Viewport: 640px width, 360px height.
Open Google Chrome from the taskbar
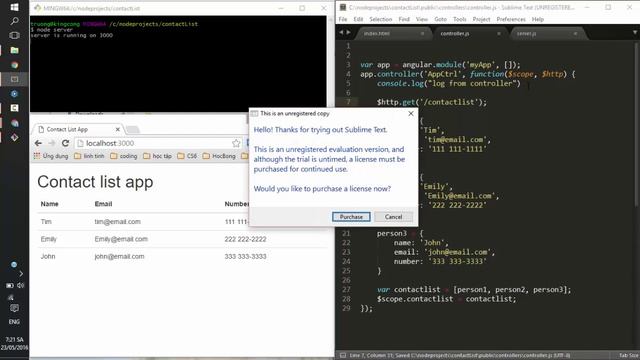coord(14,65)
